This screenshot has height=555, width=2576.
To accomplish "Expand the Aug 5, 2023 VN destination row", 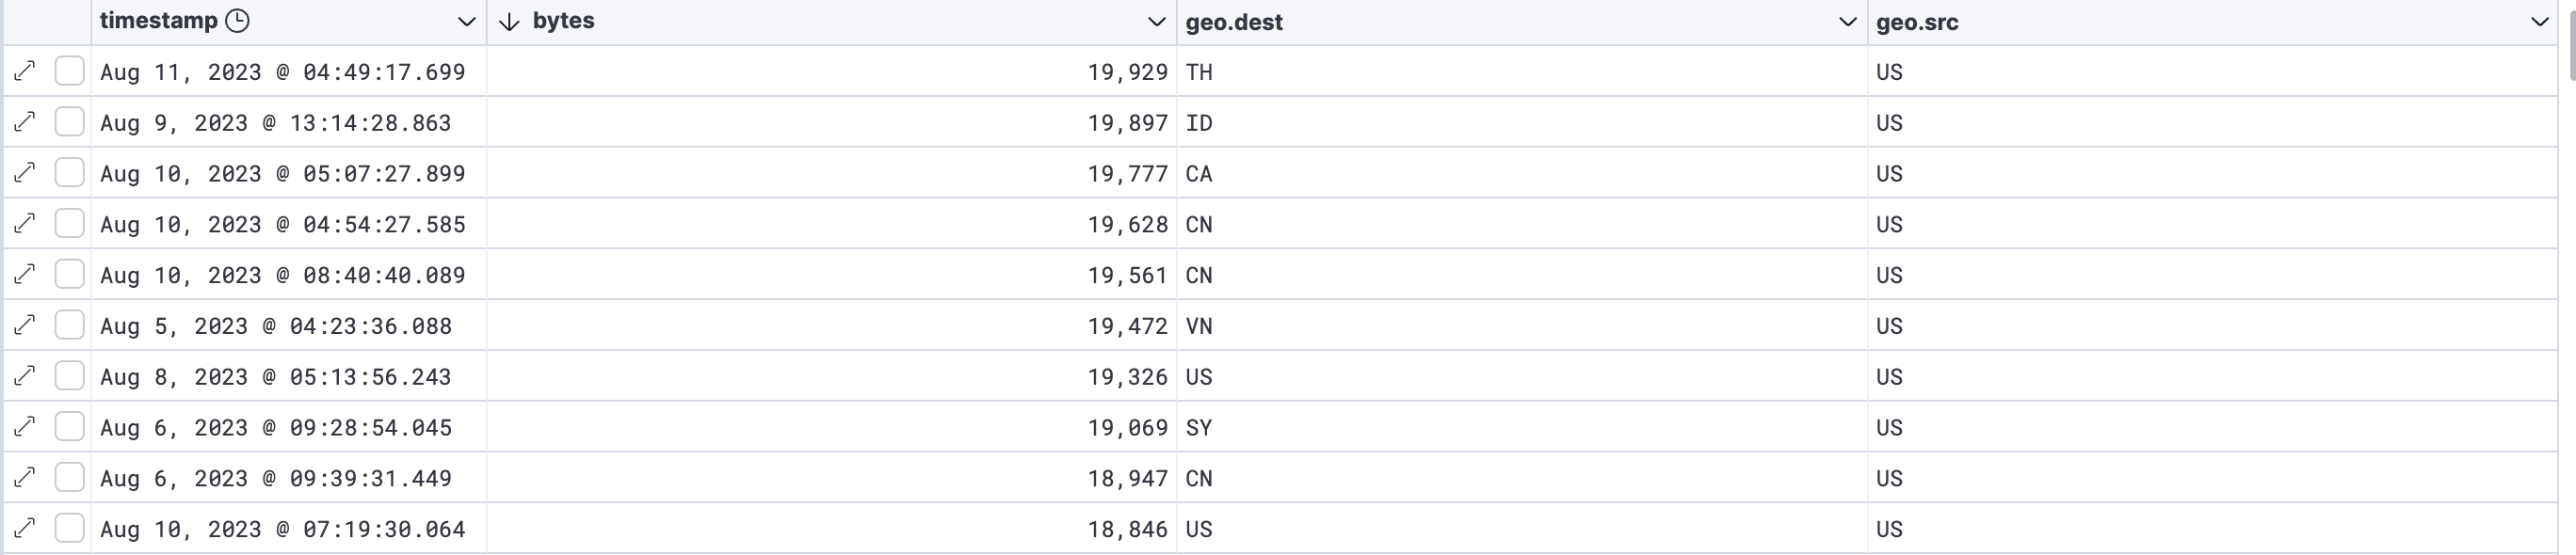I will [25, 325].
